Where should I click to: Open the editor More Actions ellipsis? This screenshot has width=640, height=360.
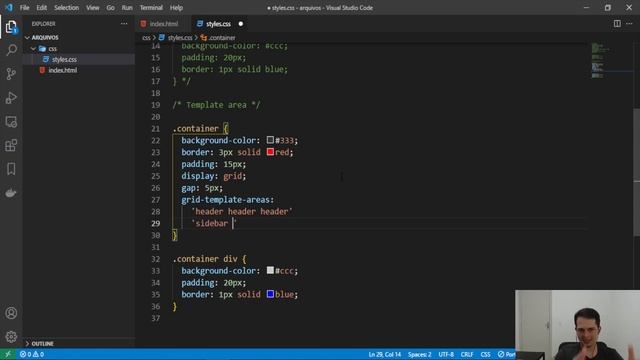[629, 24]
